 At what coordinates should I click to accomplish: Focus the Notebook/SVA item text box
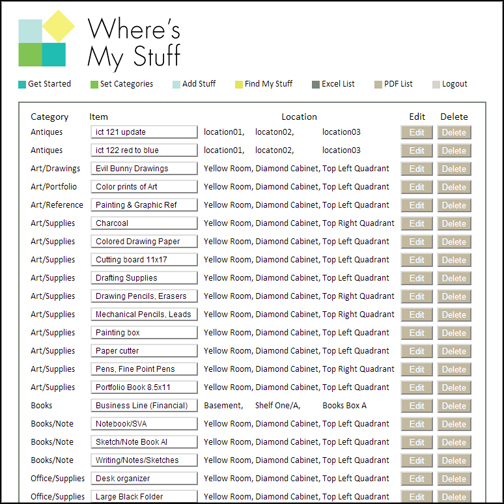144,424
